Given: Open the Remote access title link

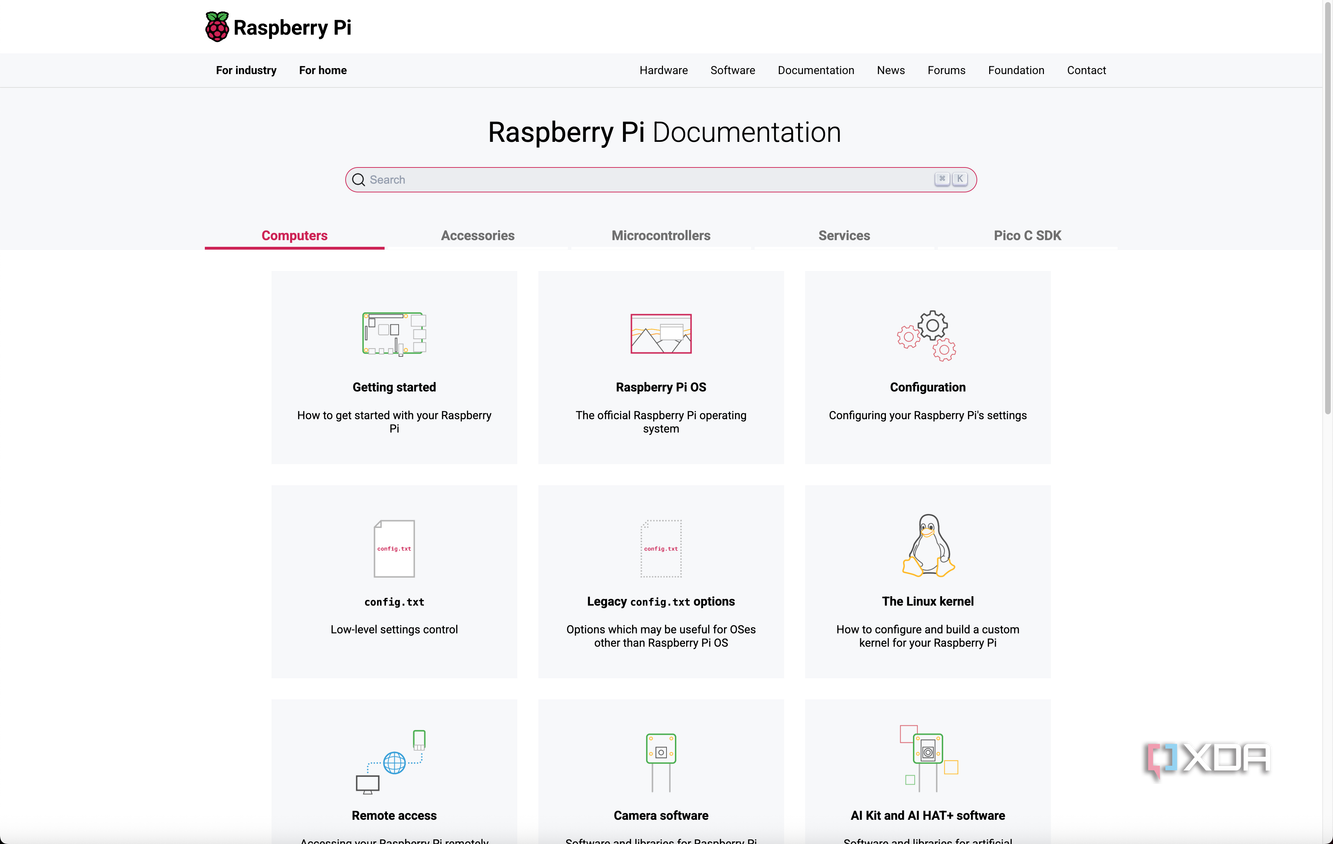Looking at the screenshot, I should (394, 816).
